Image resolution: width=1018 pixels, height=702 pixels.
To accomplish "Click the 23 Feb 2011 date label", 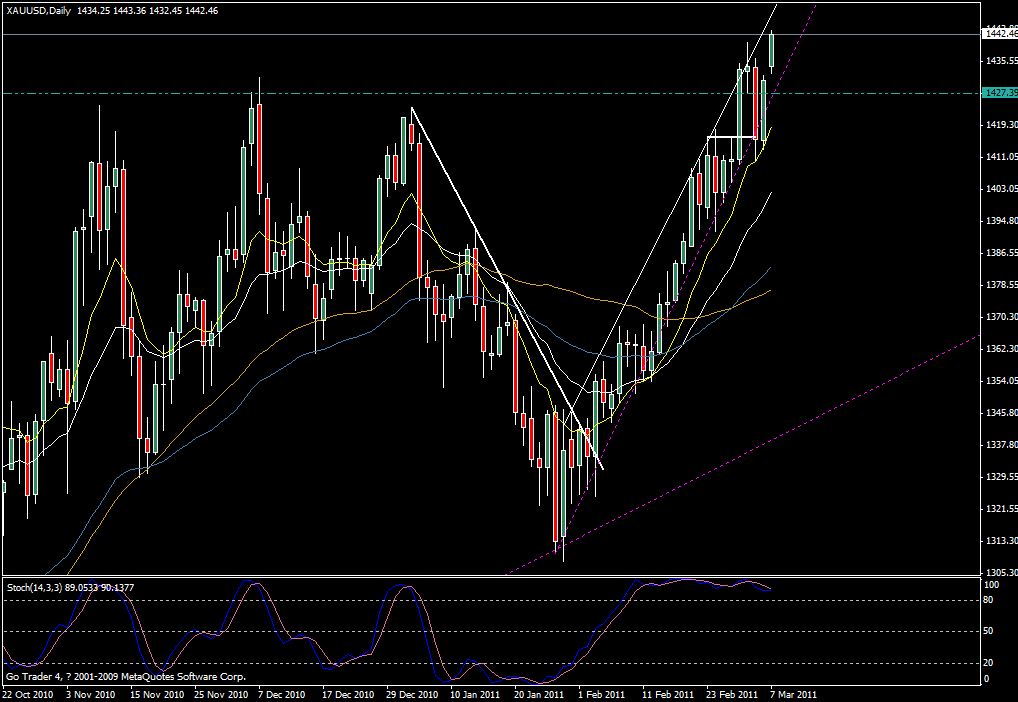I will coord(729,693).
